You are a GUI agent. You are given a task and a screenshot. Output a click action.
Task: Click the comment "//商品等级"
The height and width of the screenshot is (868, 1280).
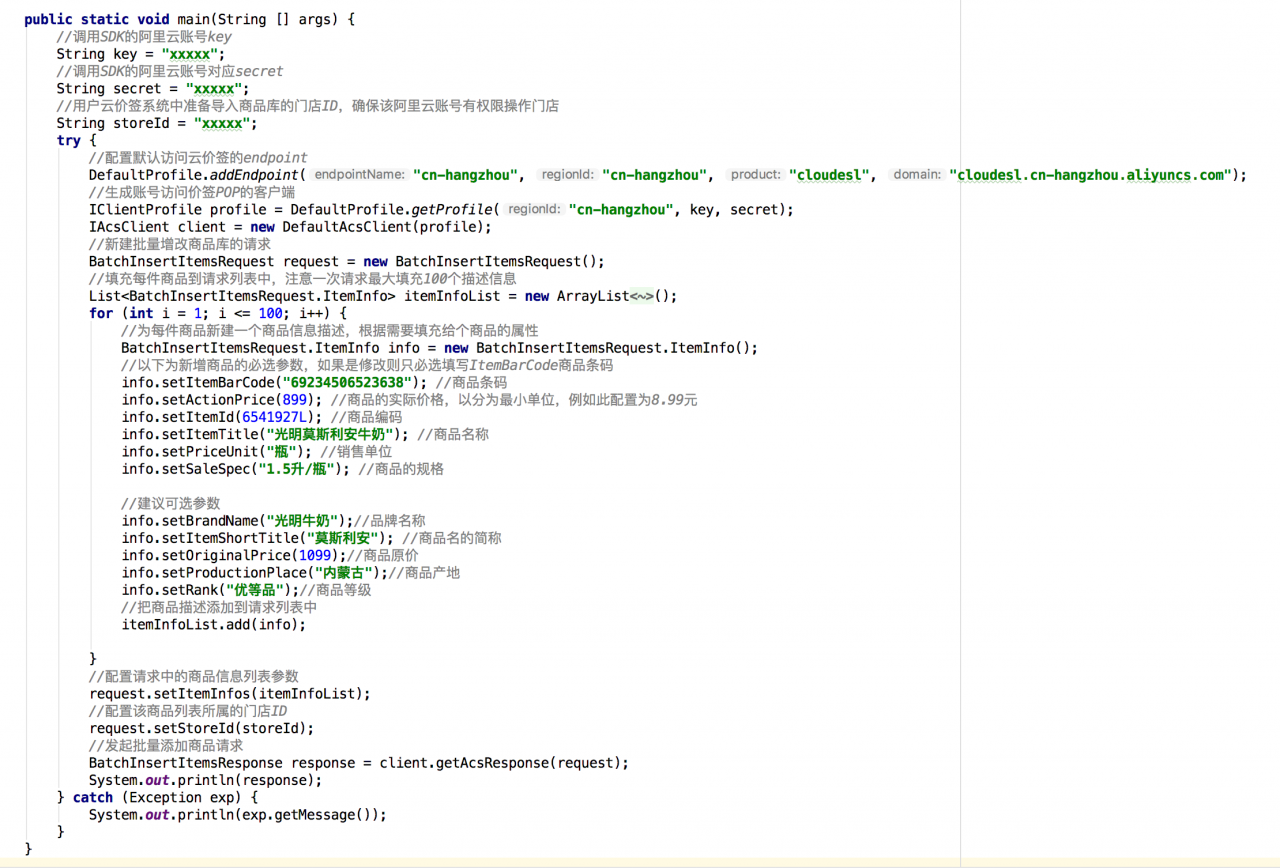pyautogui.click(x=336, y=589)
